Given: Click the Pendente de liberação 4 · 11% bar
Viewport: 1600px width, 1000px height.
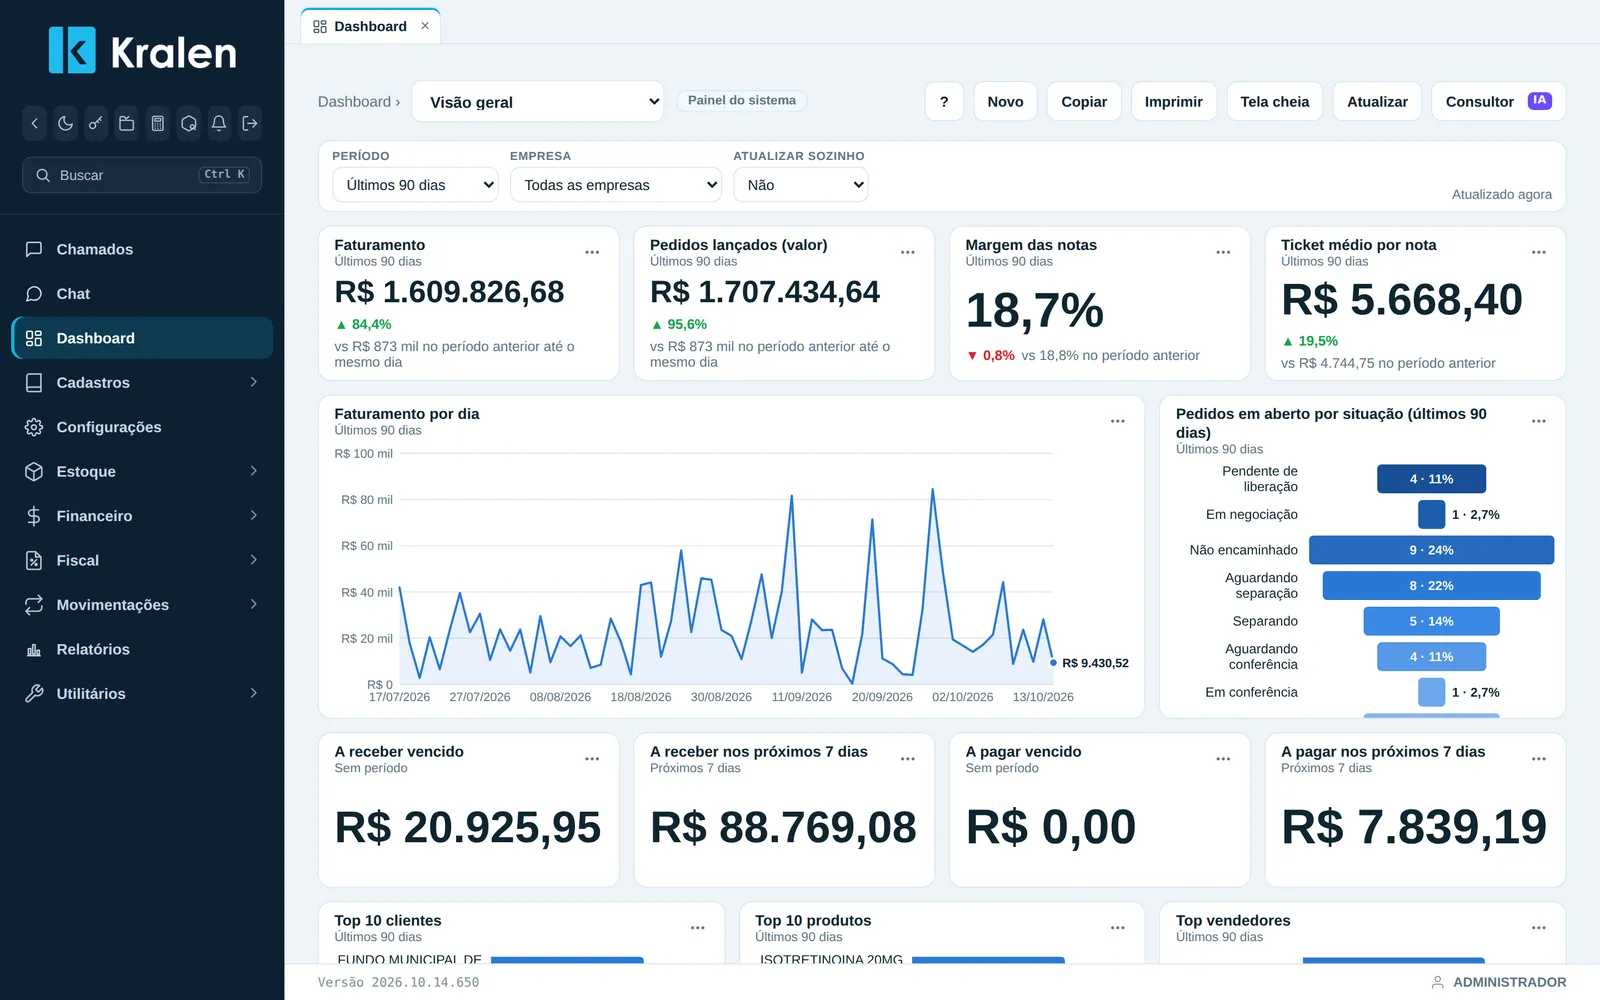Looking at the screenshot, I should click(1431, 479).
